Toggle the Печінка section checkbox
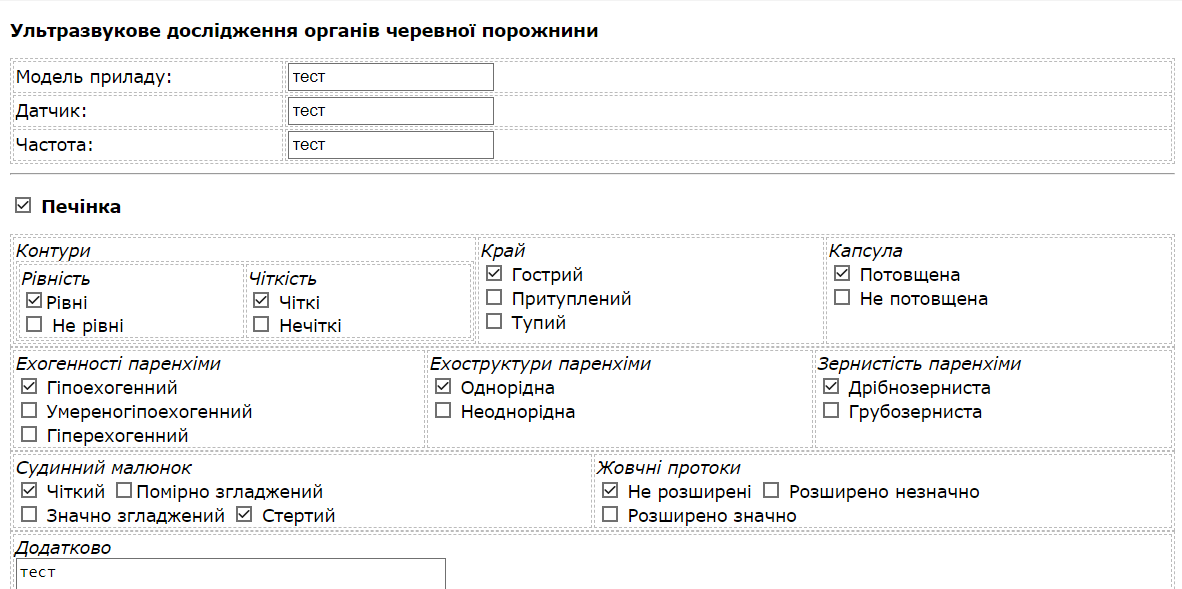Viewport: 1182px width, 589px height. point(23,206)
